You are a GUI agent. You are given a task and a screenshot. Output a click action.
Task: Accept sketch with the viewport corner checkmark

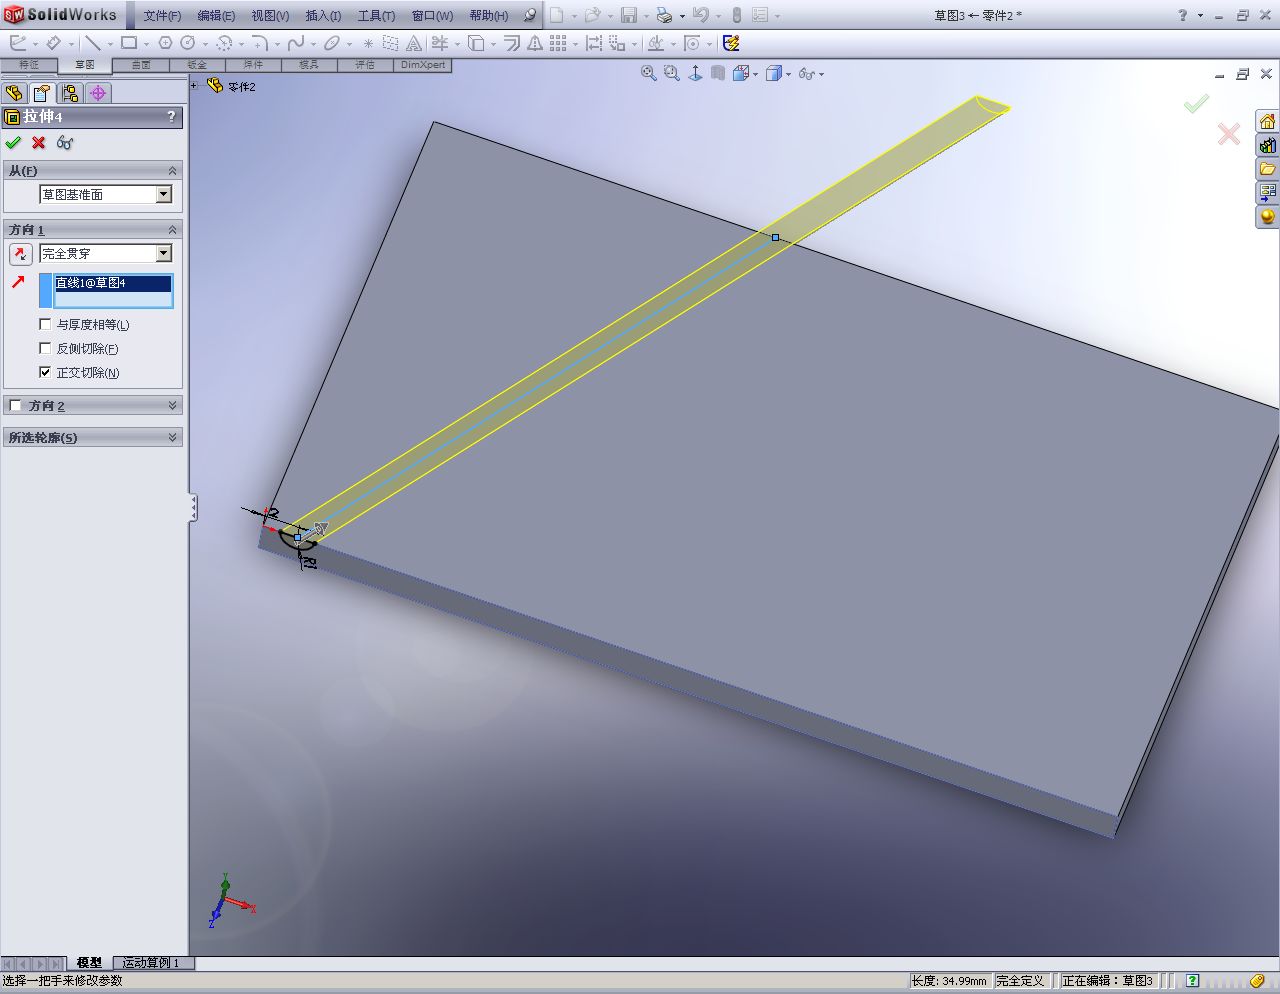coord(1196,103)
